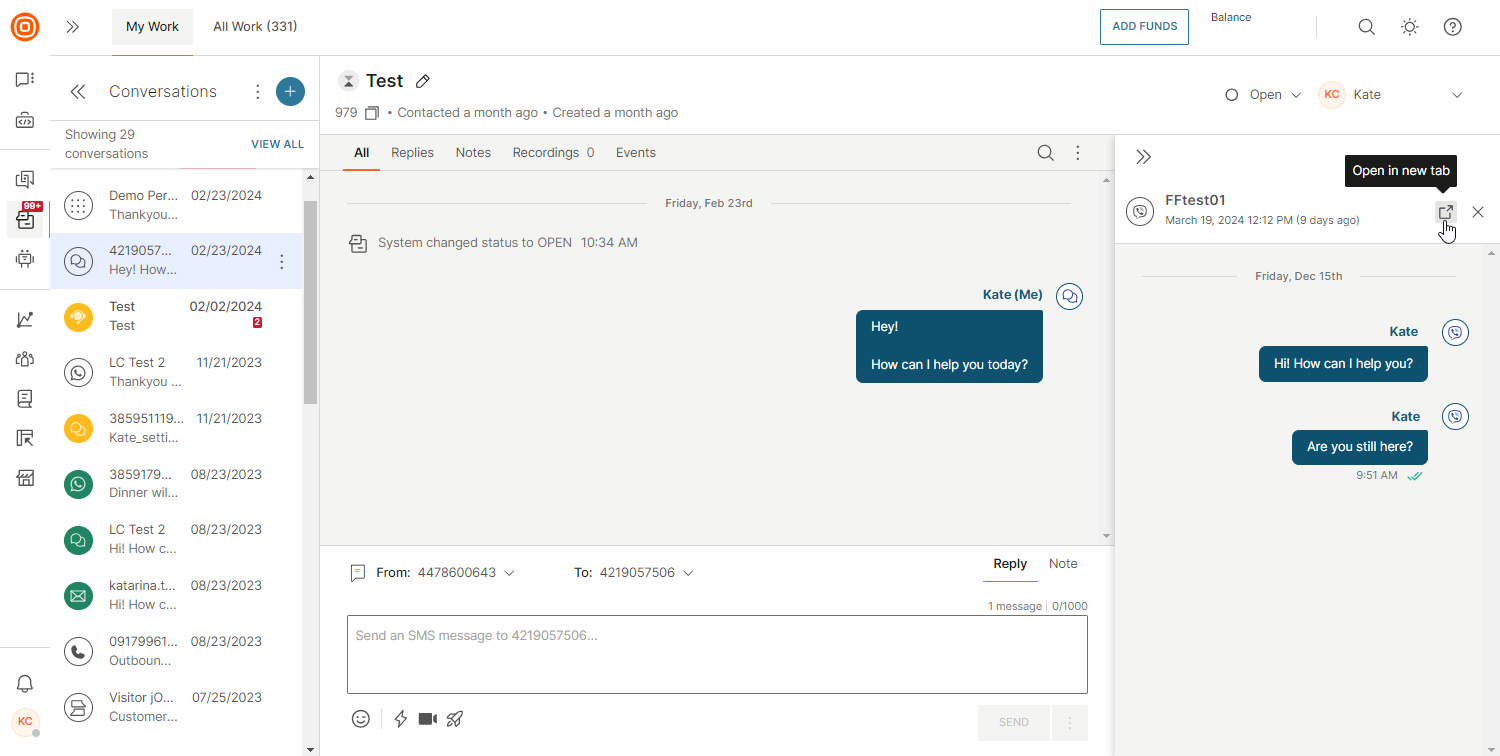Open the chatbot sidebar icon
Viewport: 1500px width, 756px height.
tap(25, 259)
